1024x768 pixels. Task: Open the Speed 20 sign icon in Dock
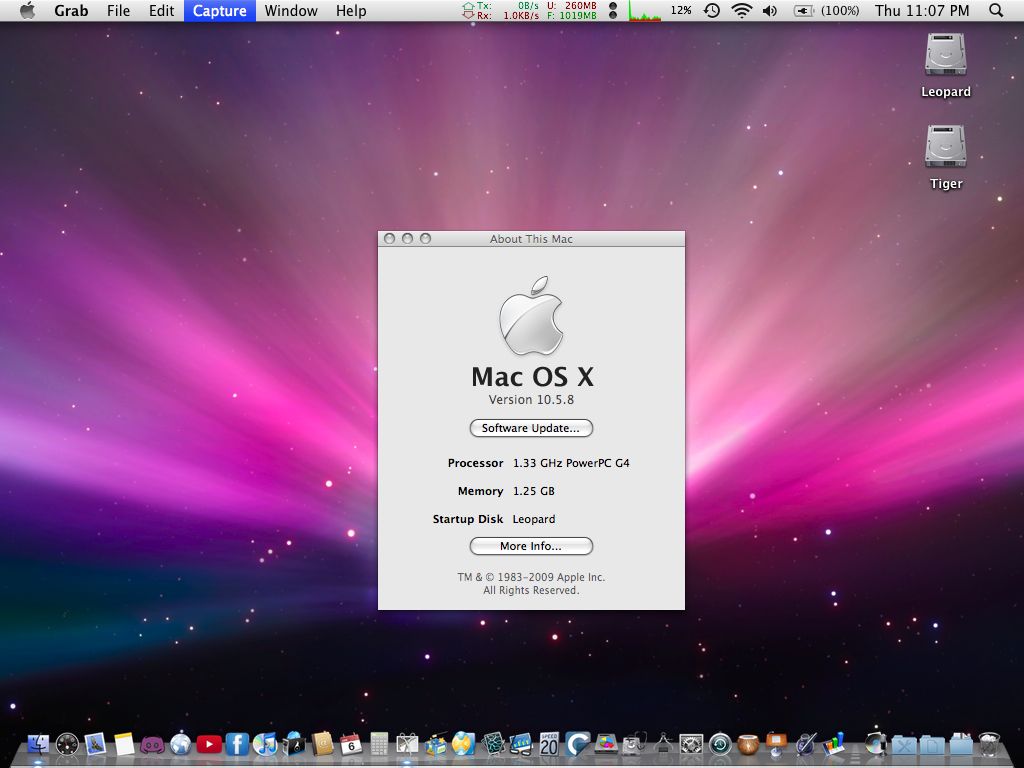click(x=549, y=744)
